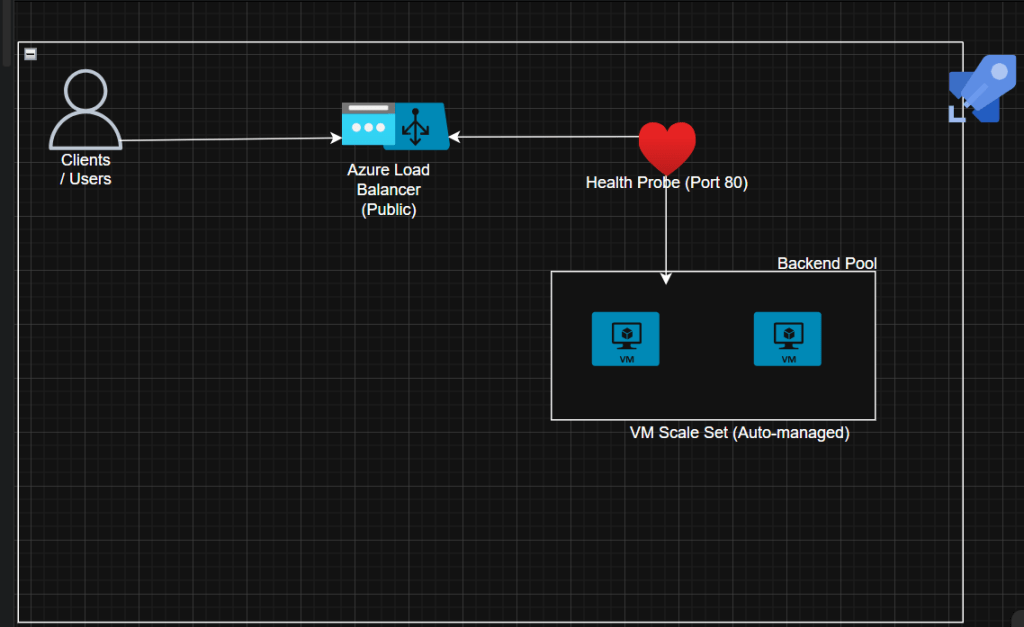Click the "Health Probe (Port 80)" label
This screenshot has width=1024, height=627.
(x=666, y=183)
